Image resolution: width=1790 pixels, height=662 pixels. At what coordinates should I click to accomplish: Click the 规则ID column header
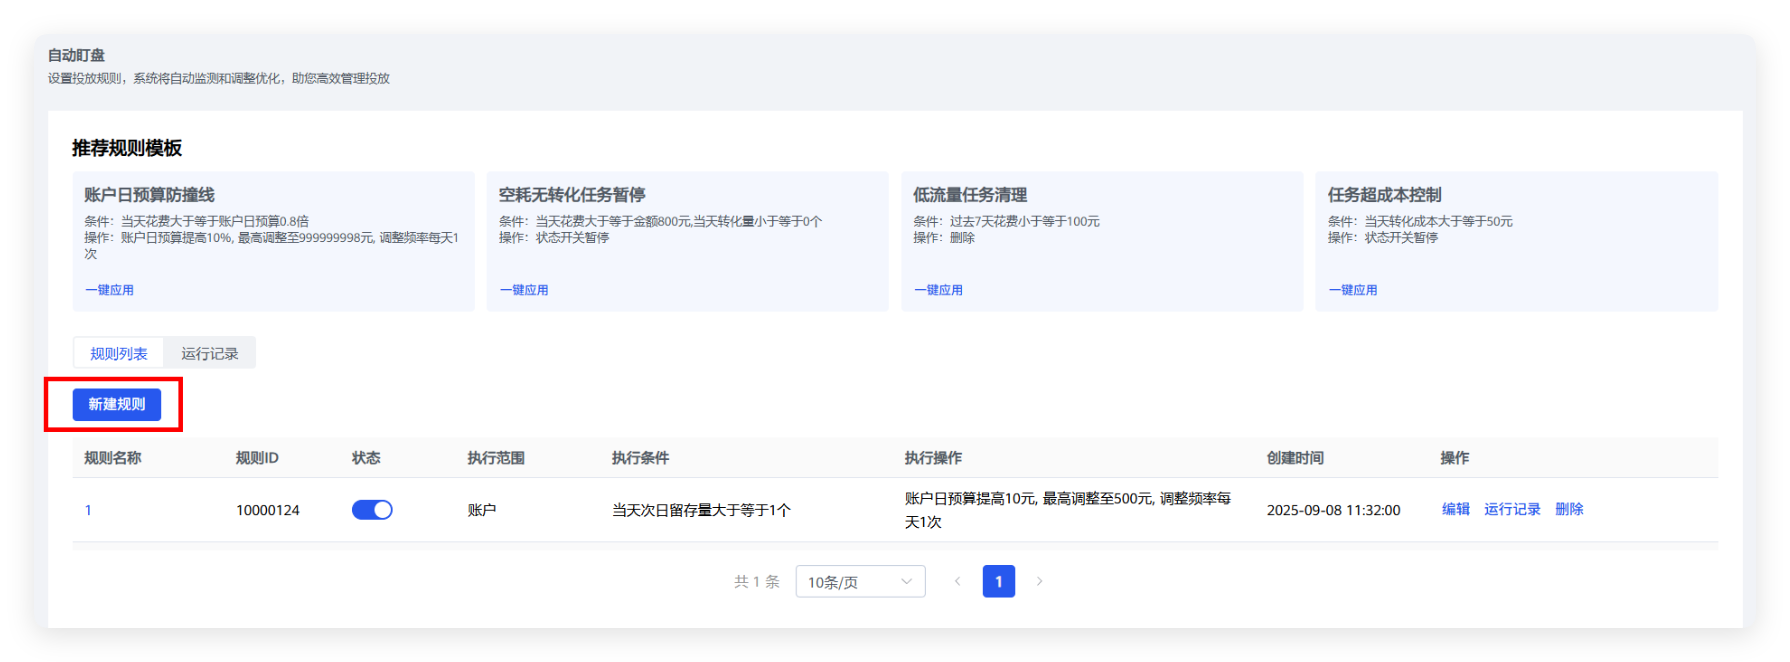[257, 458]
